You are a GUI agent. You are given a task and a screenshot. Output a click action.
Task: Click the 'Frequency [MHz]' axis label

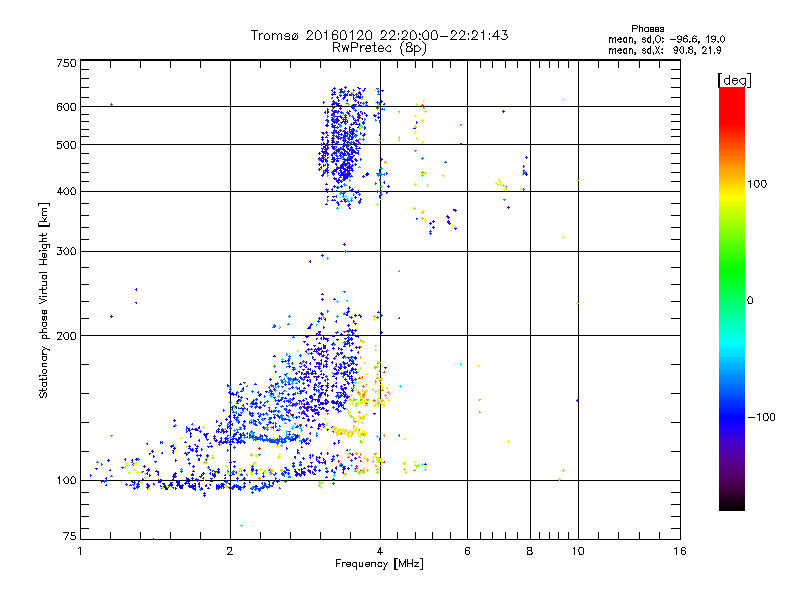[379, 564]
